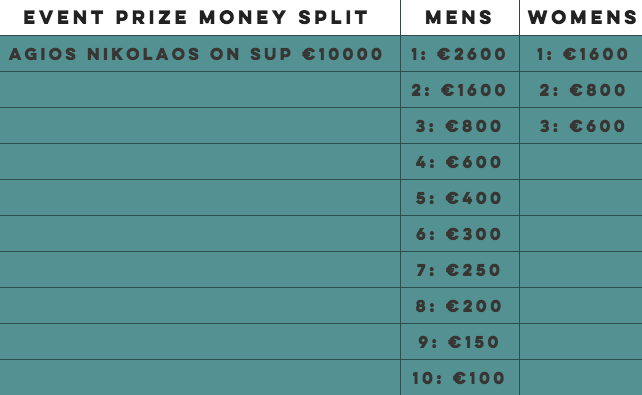The image size is (642, 395).
Task: Click mens fifth place €400 cell
Action: coord(459,198)
